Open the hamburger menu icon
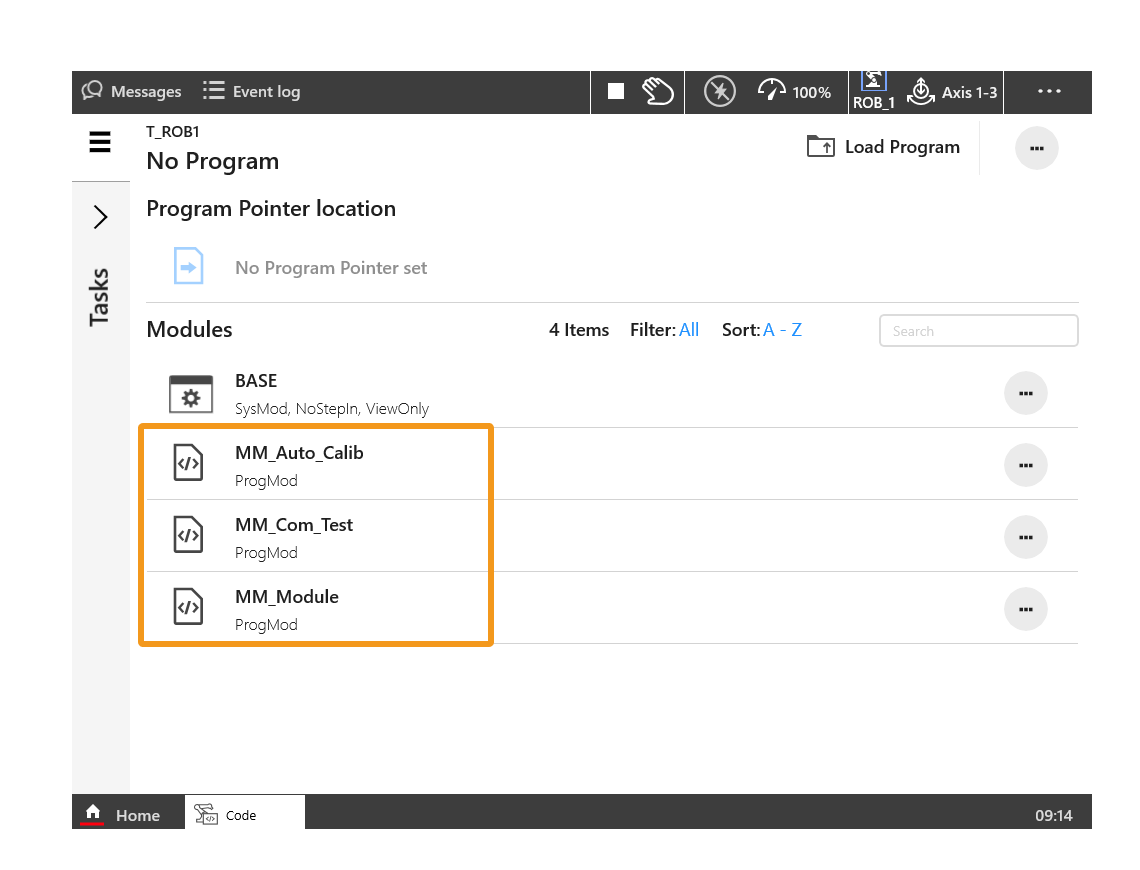Image resolution: width=1140 pixels, height=870 pixels. tap(100, 143)
